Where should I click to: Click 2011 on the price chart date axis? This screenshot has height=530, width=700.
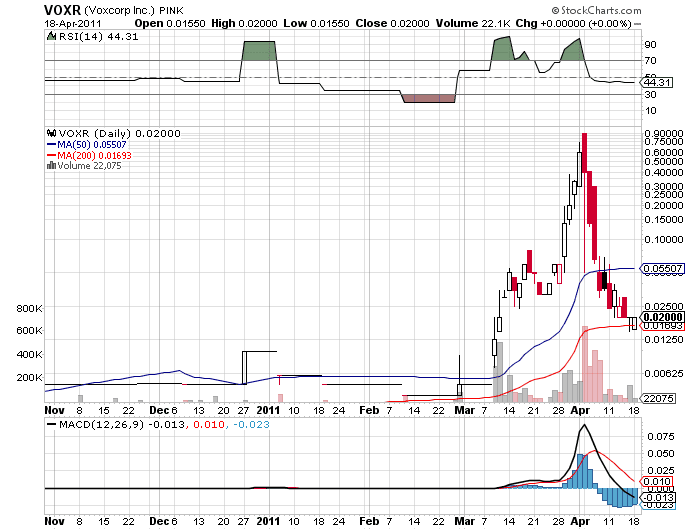[268, 410]
